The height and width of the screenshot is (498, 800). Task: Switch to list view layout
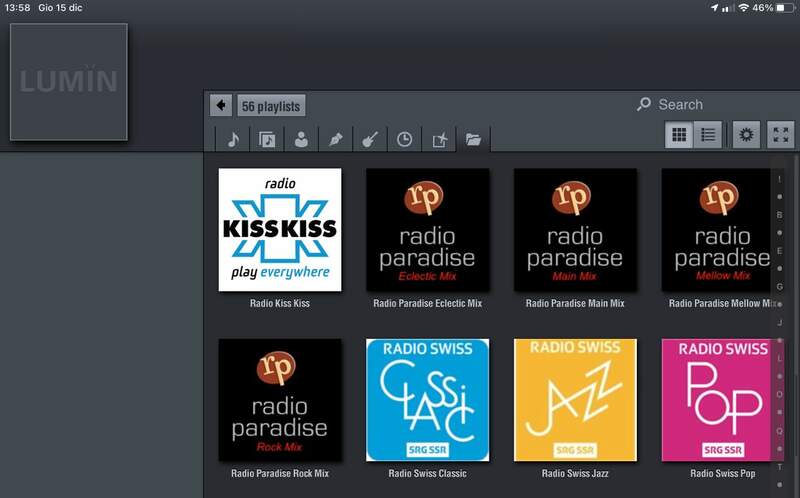[x=708, y=135]
